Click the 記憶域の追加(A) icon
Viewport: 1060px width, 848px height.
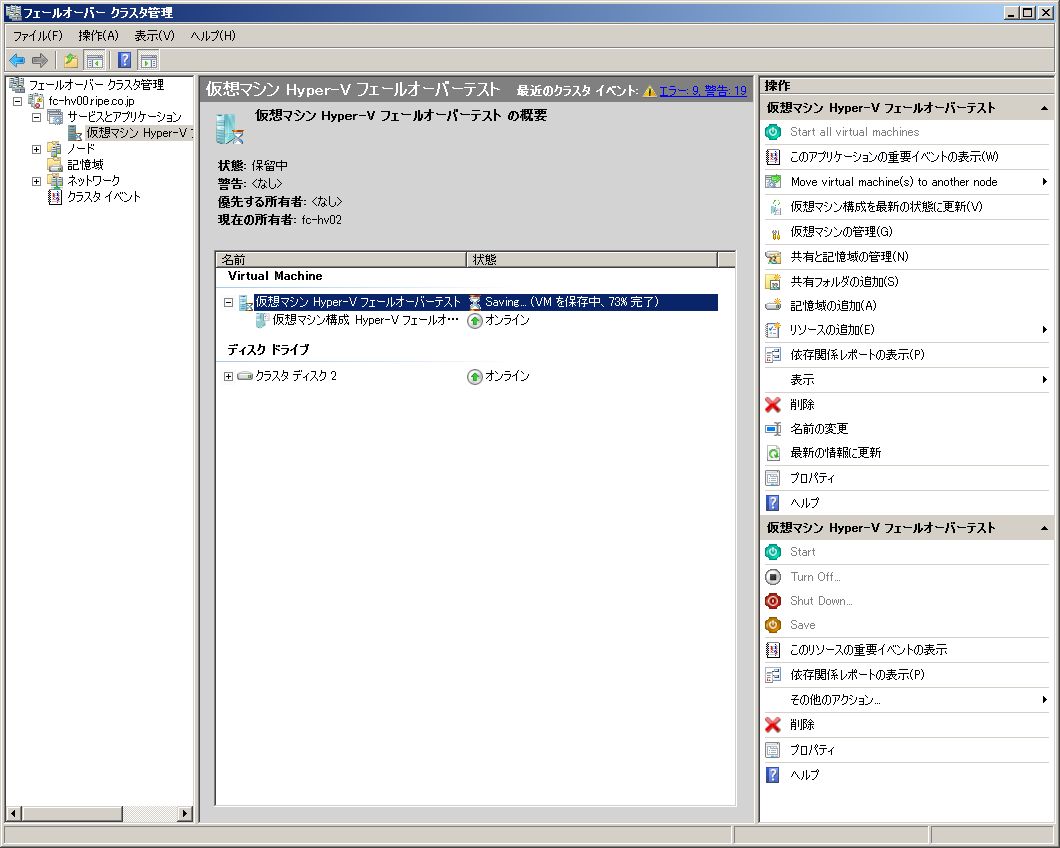(x=773, y=306)
